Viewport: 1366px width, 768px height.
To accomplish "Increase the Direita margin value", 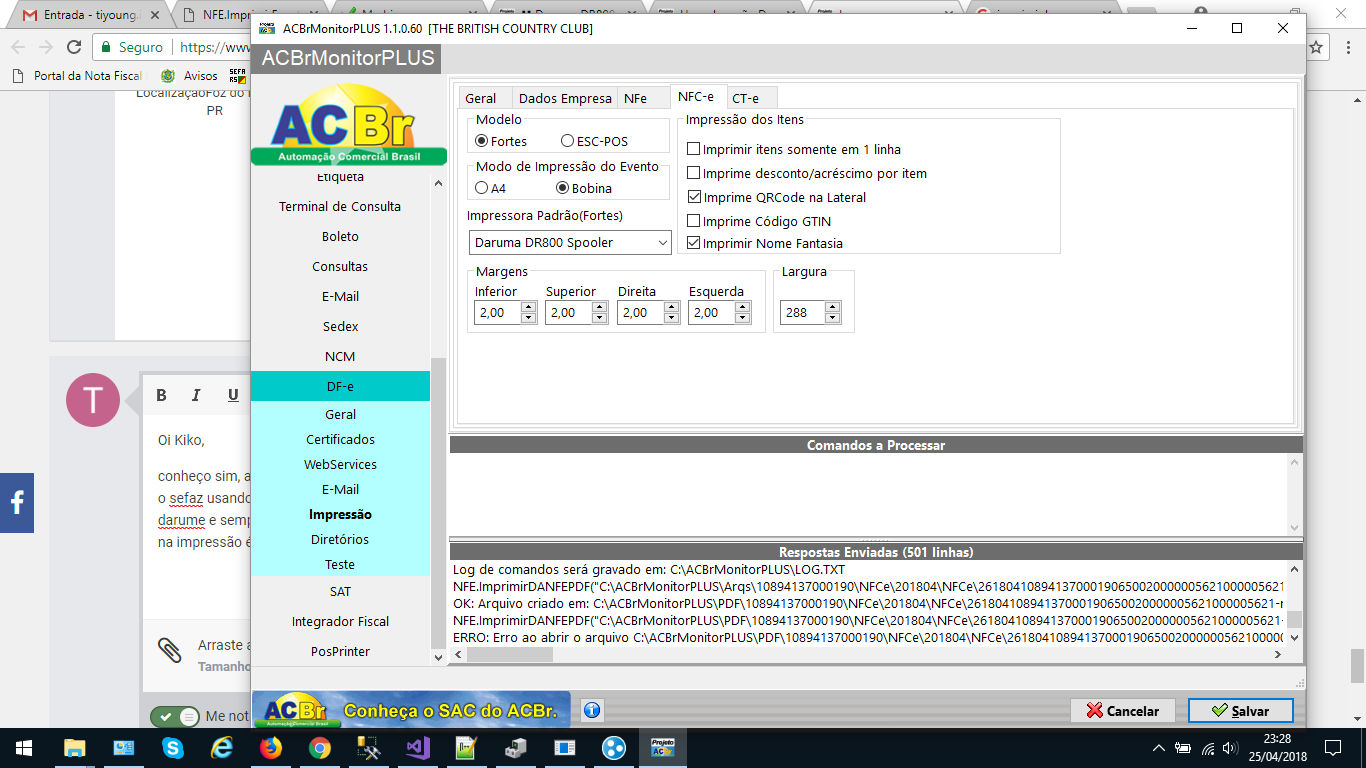I will [x=671, y=307].
